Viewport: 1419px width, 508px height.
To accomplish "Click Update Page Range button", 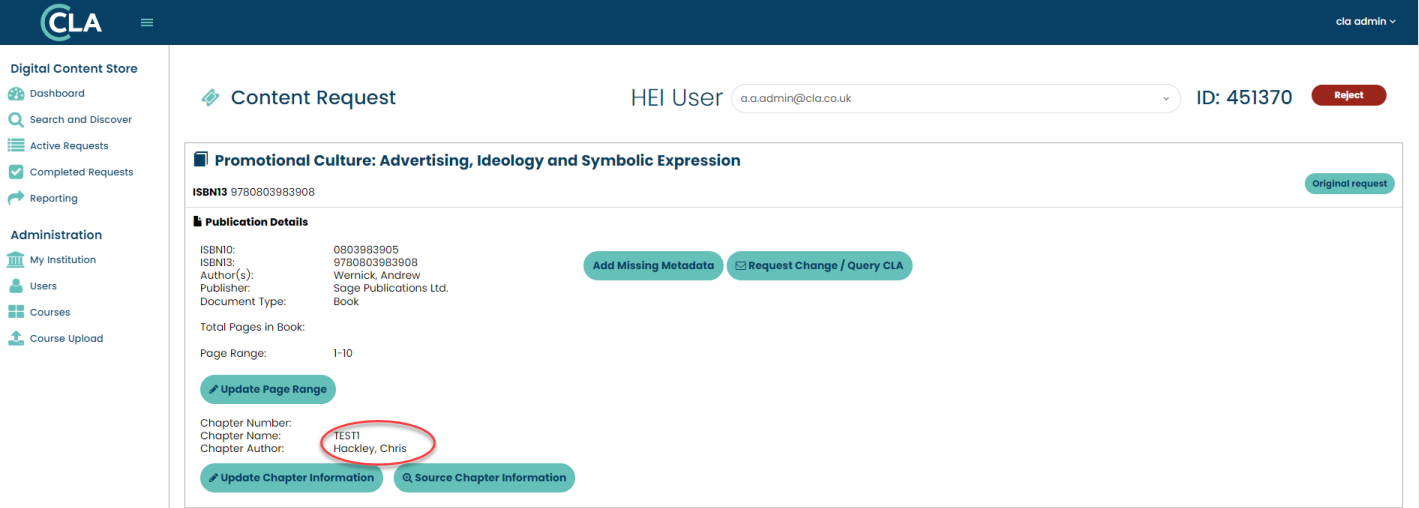I will [x=268, y=389].
